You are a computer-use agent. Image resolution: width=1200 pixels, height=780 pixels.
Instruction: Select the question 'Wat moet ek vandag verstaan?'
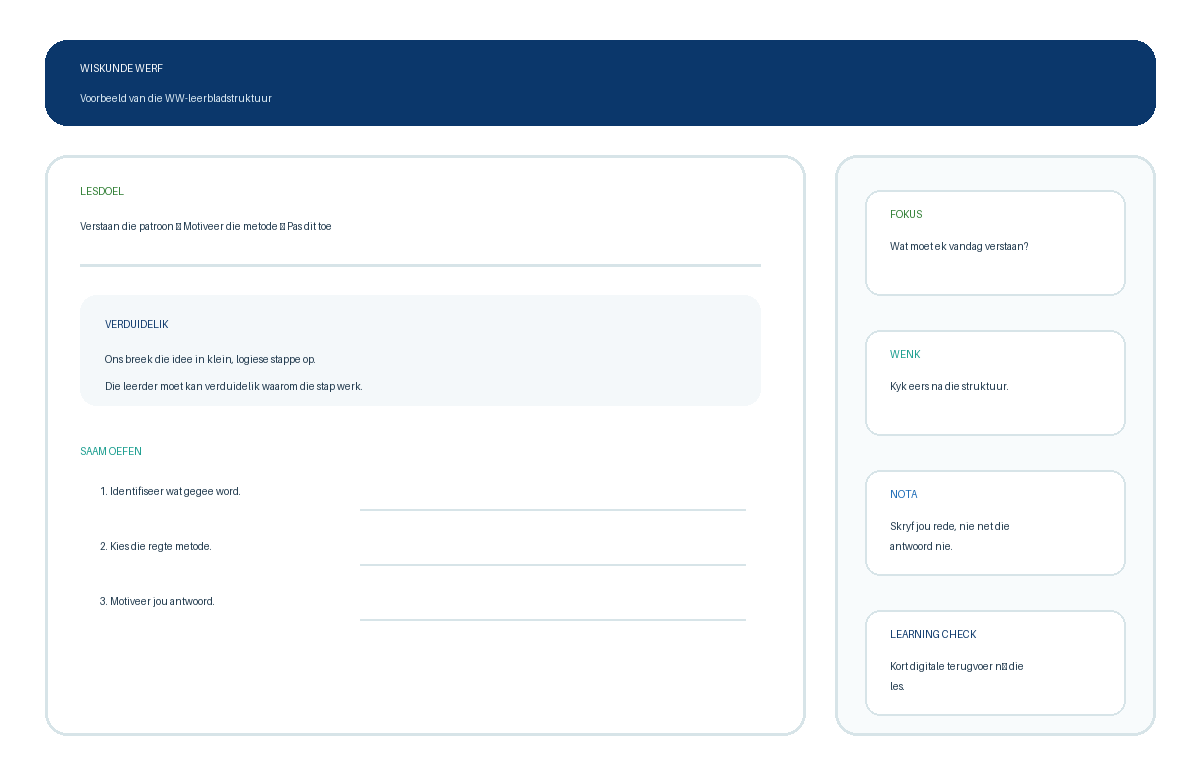point(959,246)
